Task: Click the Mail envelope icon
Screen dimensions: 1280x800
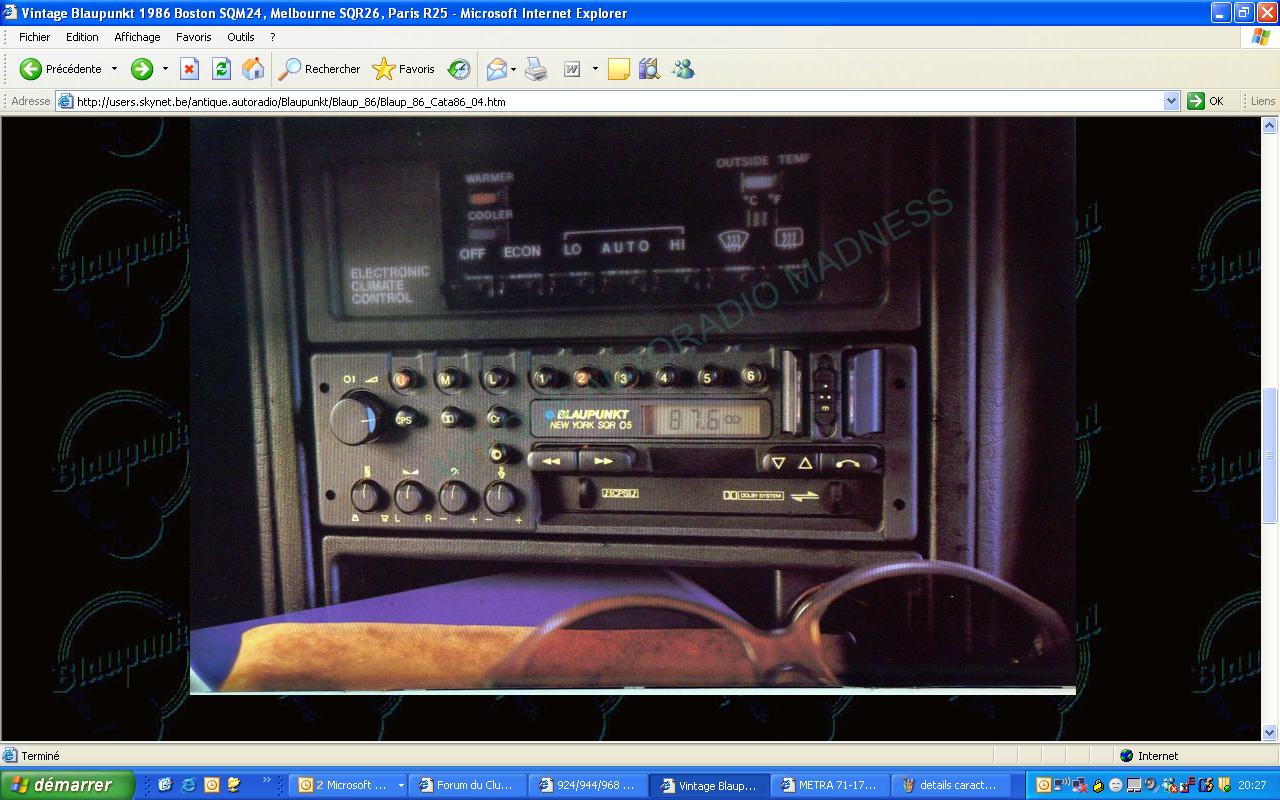Action: coord(496,69)
